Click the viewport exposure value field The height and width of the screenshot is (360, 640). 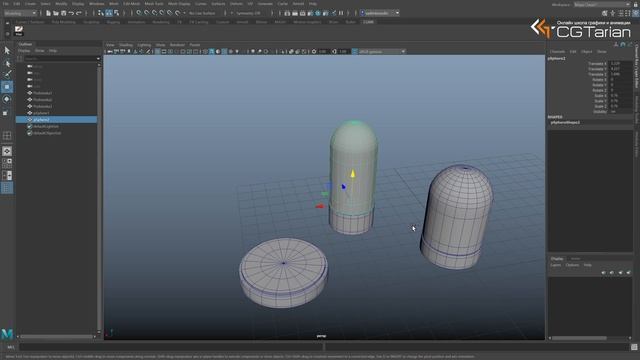click(x=323, y=52)
